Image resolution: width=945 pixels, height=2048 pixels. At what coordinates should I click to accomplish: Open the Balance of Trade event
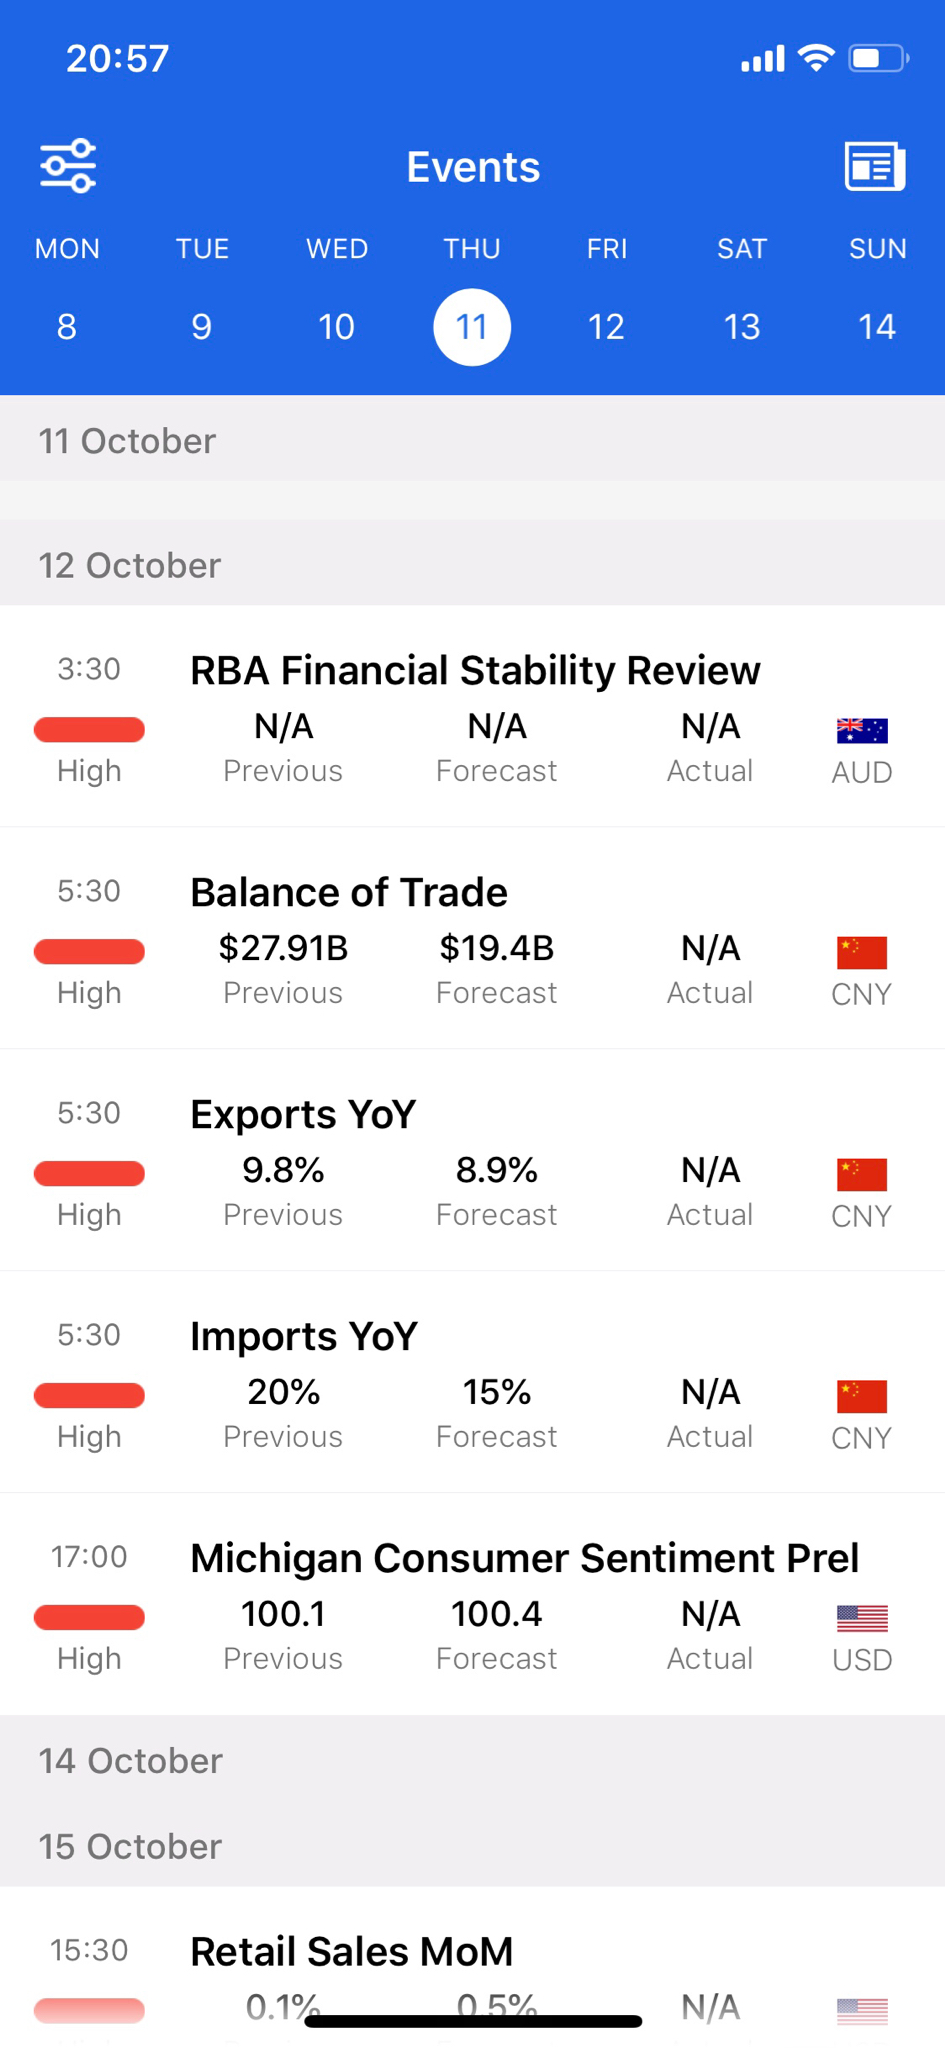click(x=349, y=893)
